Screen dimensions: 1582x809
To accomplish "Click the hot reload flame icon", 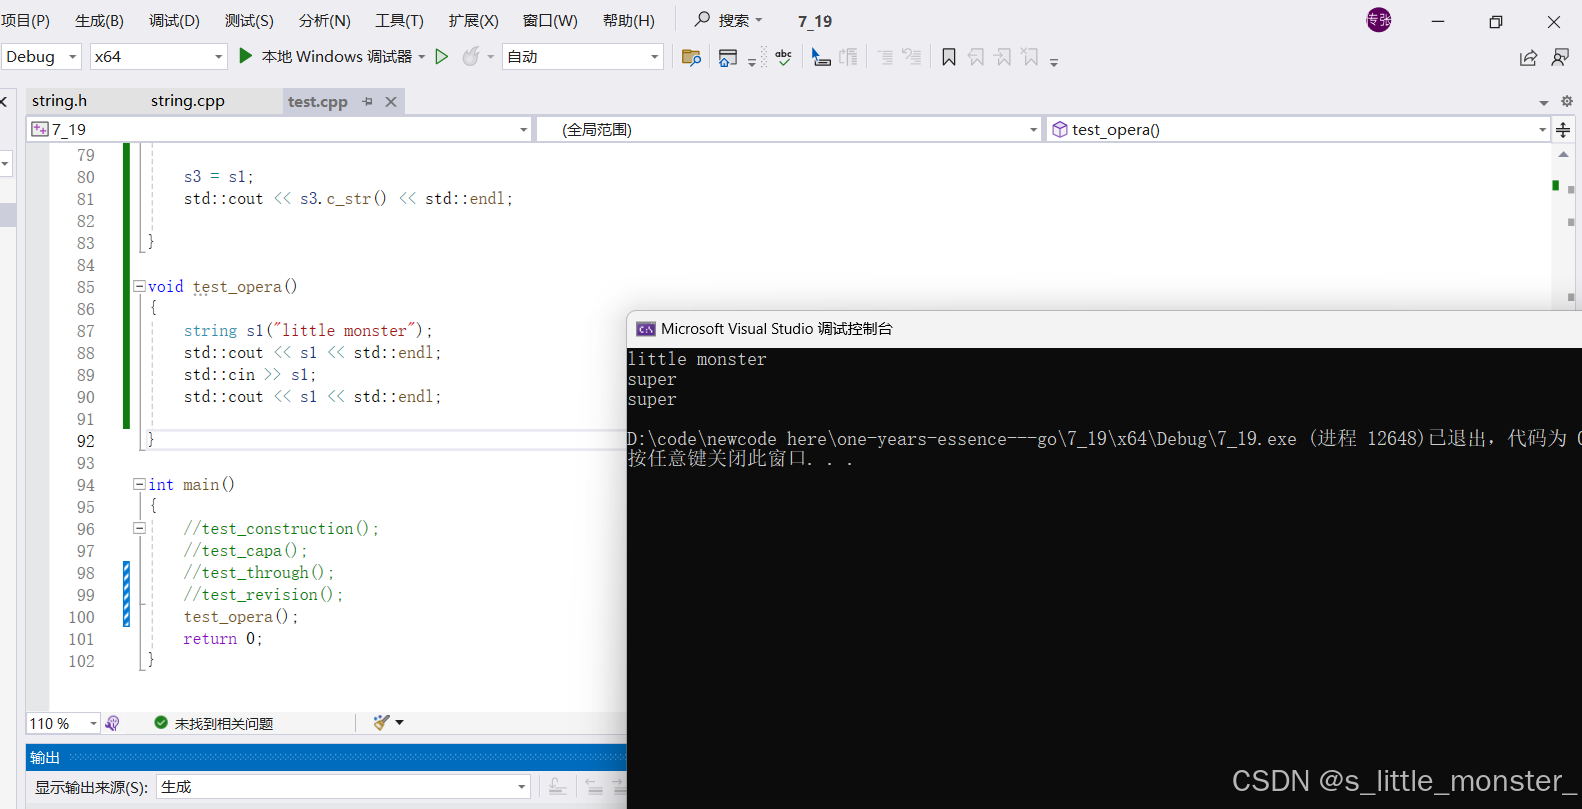I will pos(470,57).
